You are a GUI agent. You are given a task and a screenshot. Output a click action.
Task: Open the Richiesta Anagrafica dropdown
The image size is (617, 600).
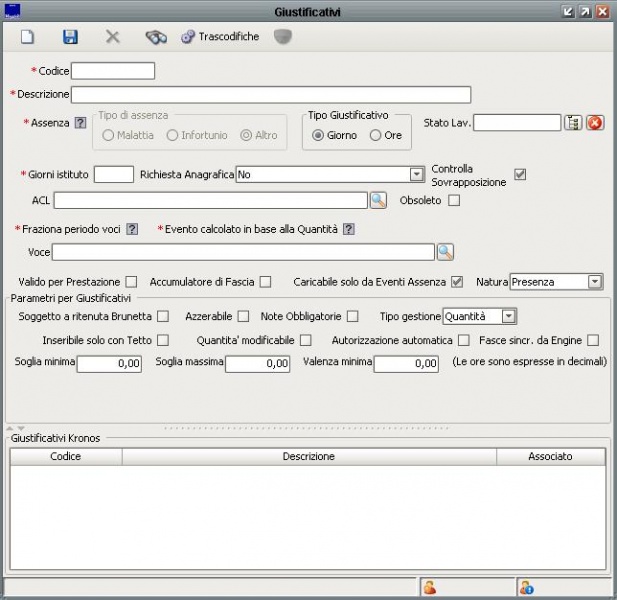417,175
